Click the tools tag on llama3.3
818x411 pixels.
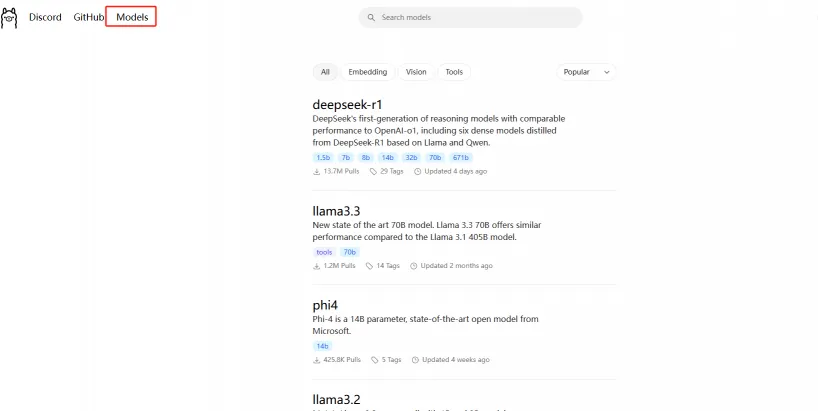pyautogui.click(x=324, y=252)
